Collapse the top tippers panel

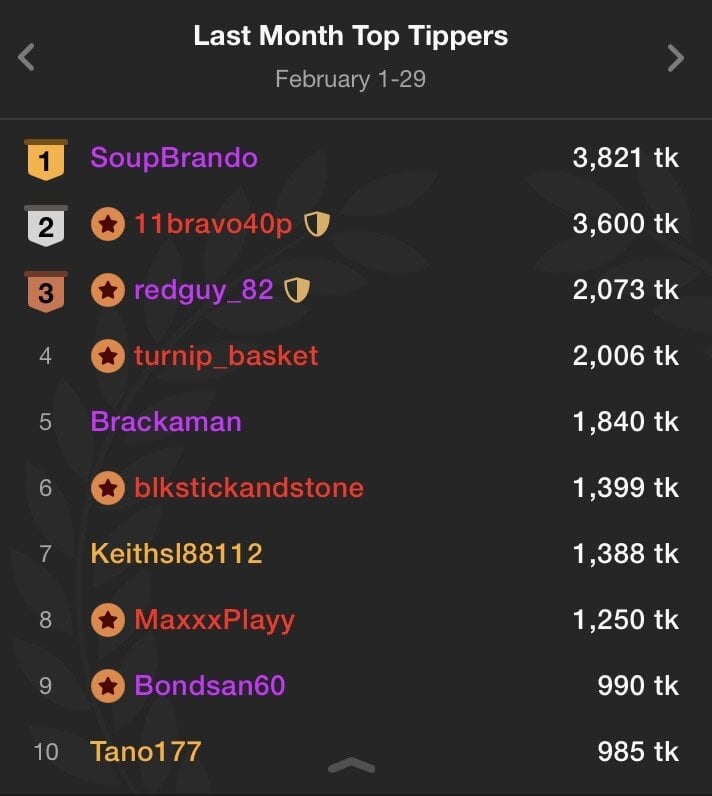[351, 766]
